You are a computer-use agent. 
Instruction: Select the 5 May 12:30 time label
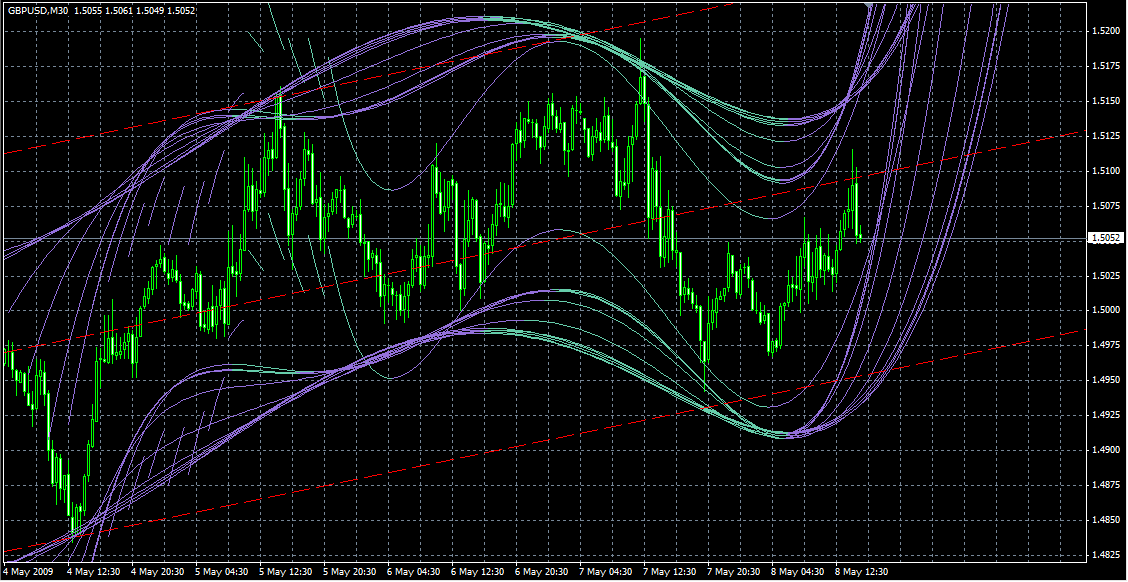tap(286, 572)
